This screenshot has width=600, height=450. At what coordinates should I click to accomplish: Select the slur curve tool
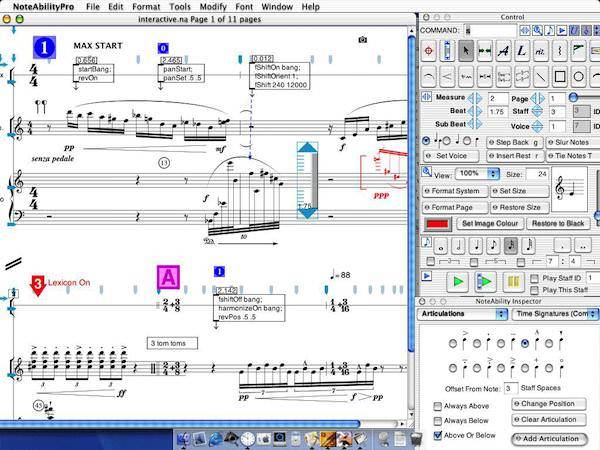431,76
